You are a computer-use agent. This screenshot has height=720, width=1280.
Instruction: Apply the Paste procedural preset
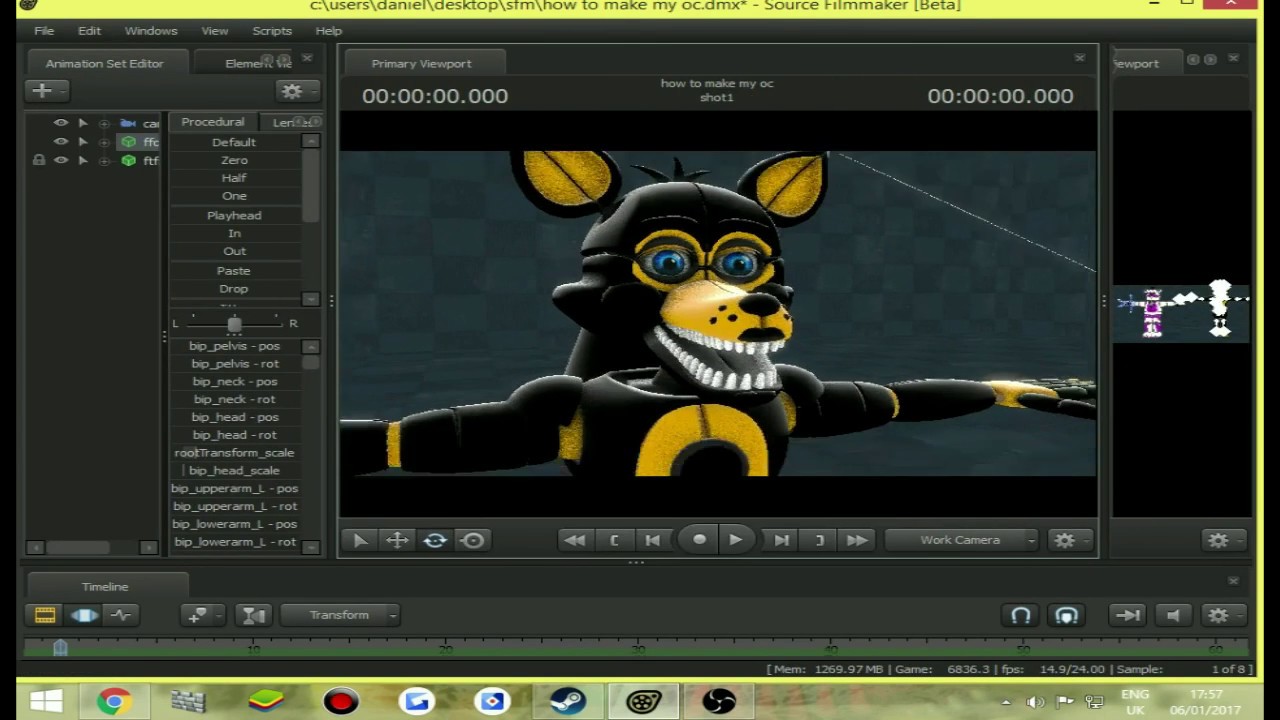tap(234, 271)
